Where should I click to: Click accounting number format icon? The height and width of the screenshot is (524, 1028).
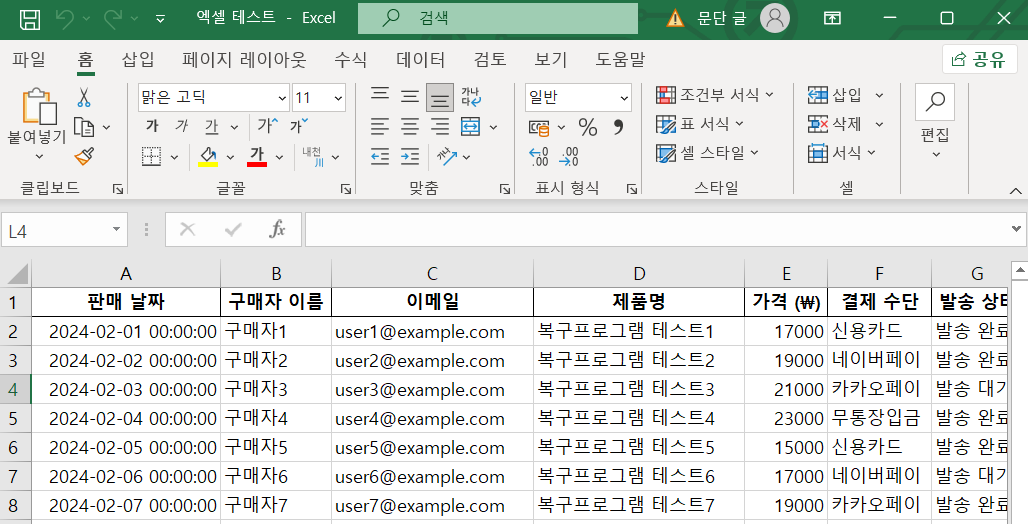click(540, 127)
